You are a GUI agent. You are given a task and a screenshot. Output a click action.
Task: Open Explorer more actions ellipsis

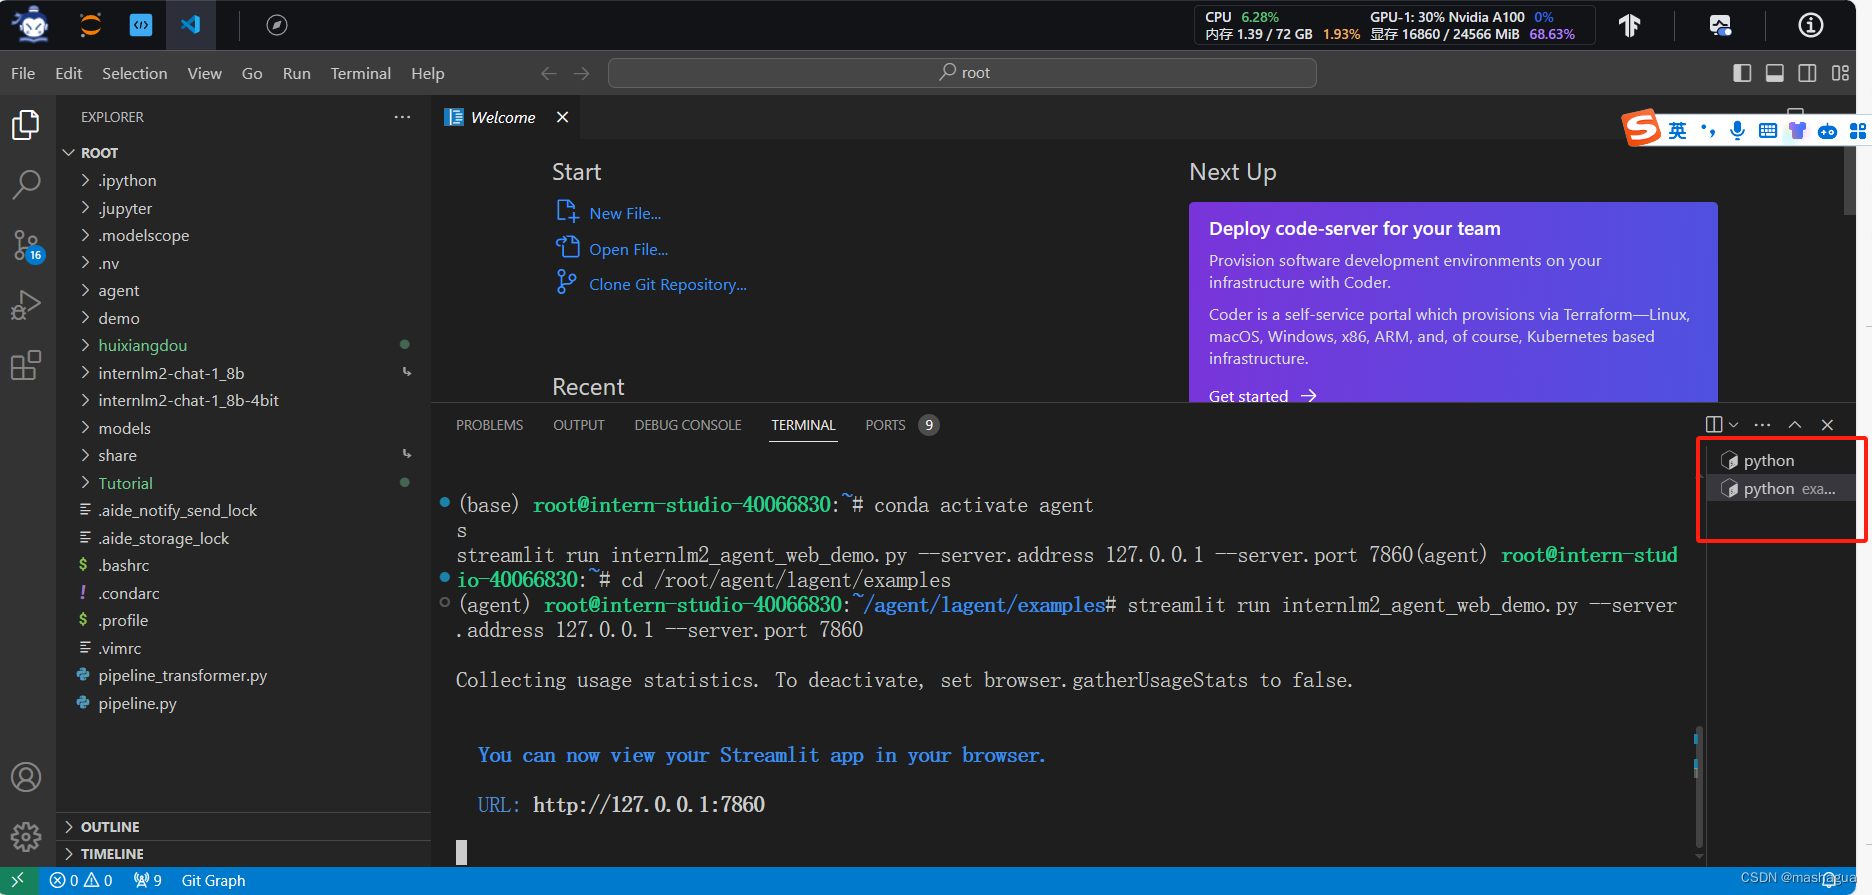[402, 117]
